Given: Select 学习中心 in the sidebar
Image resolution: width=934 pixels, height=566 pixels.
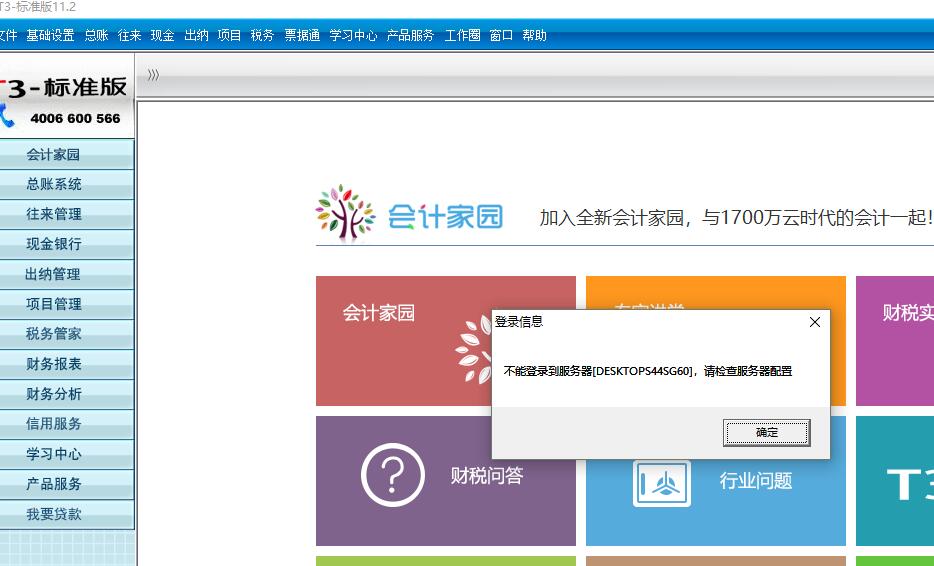Looking at the screenshot, I should (67, 454).
